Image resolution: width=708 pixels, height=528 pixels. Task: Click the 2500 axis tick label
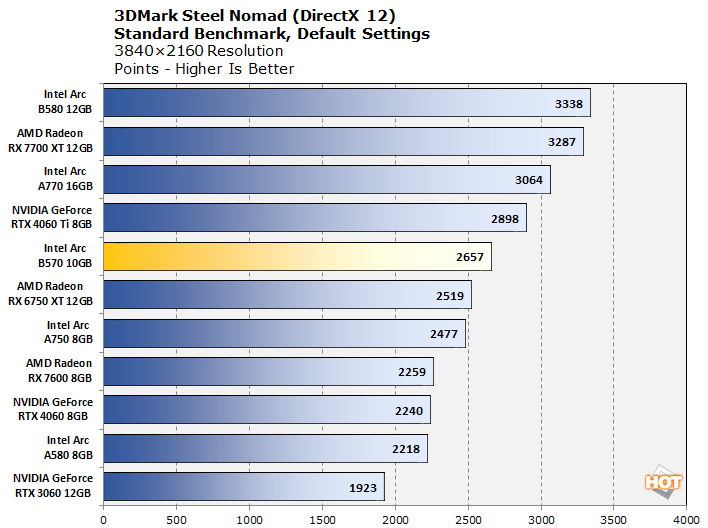468,520
